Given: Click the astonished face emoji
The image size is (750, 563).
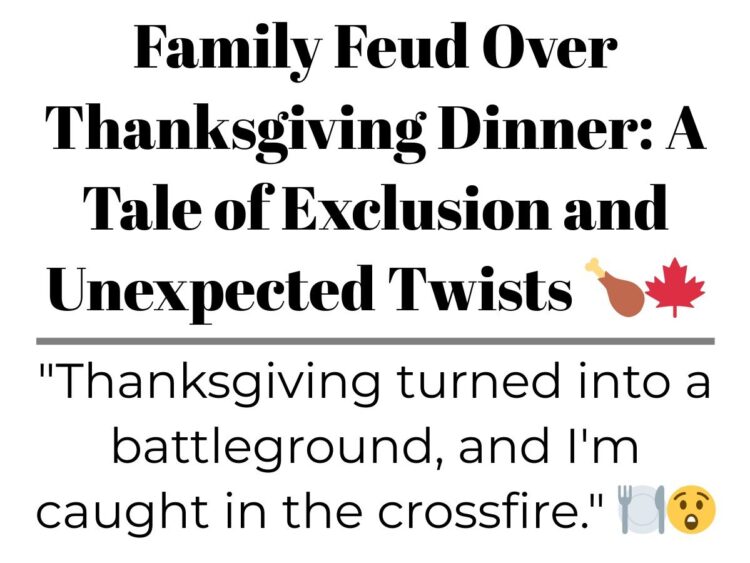Looking at the screenshot, I should tap(691, 509).
